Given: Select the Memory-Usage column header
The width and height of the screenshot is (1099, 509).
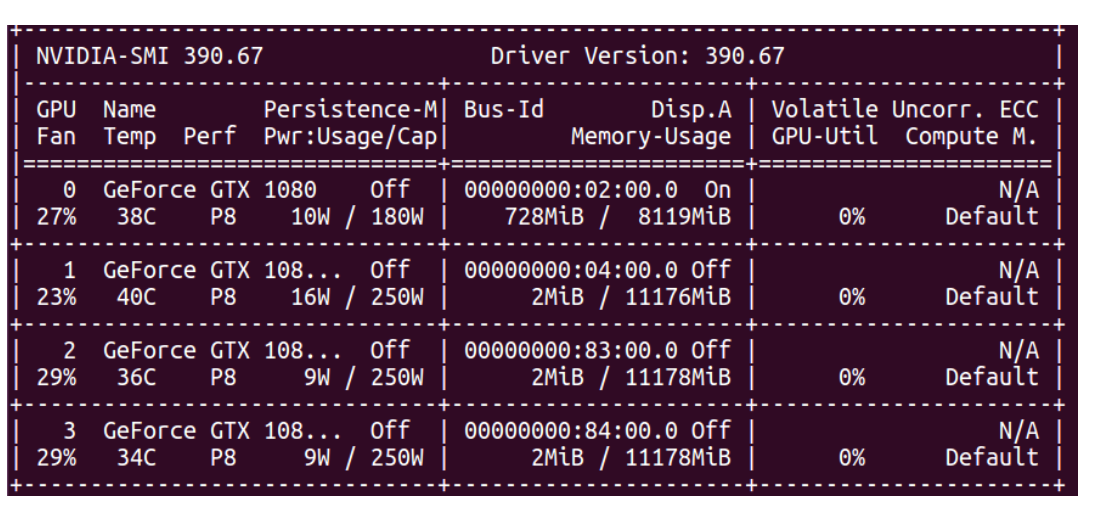Looking at the screenshot, I should [650, 137].
